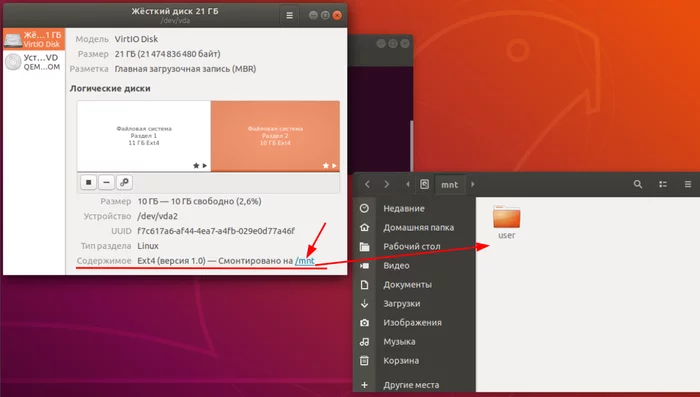
Task: Click the device value /dev/vda2
Action: click(x=158, y=216)
